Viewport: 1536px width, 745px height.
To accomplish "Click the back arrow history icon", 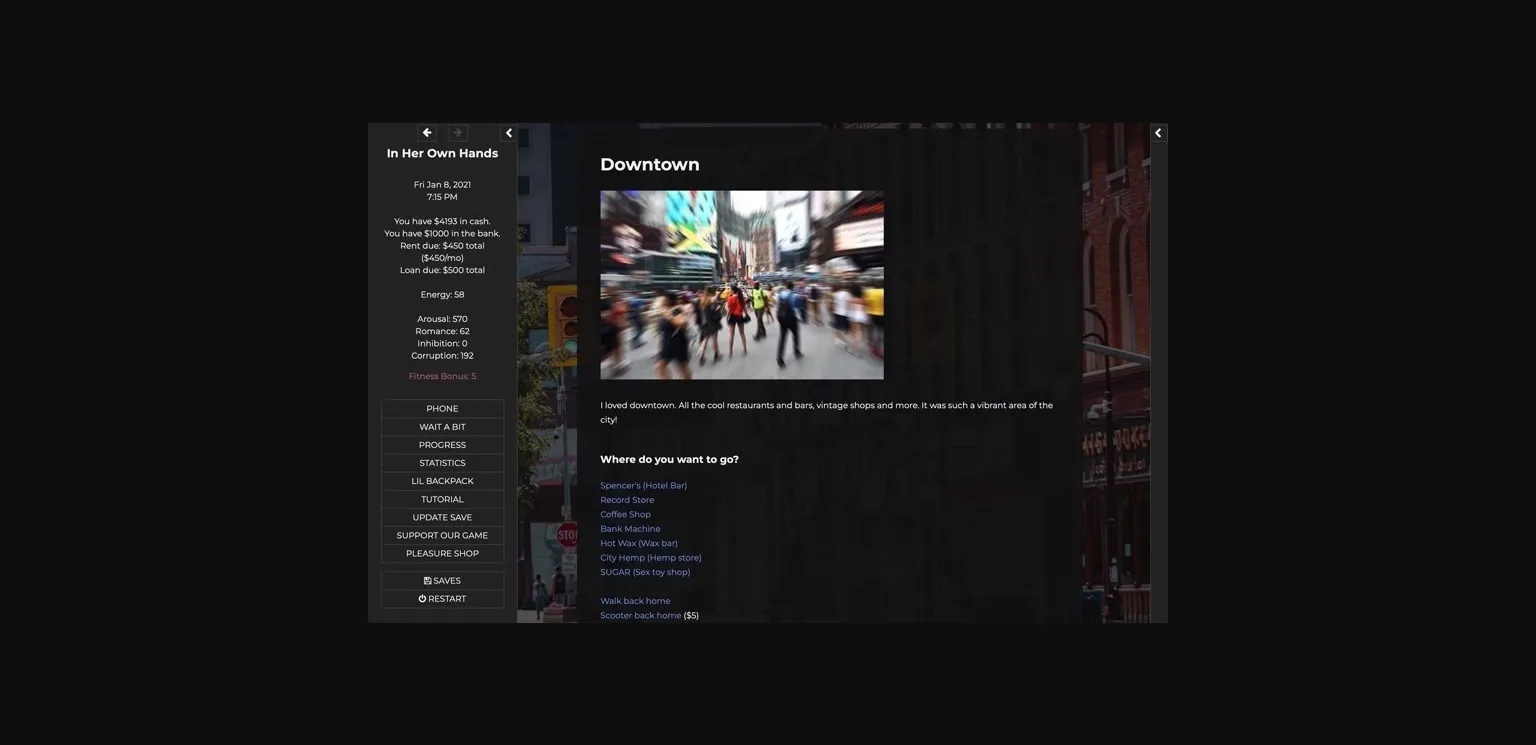I will tap(427, 133).
